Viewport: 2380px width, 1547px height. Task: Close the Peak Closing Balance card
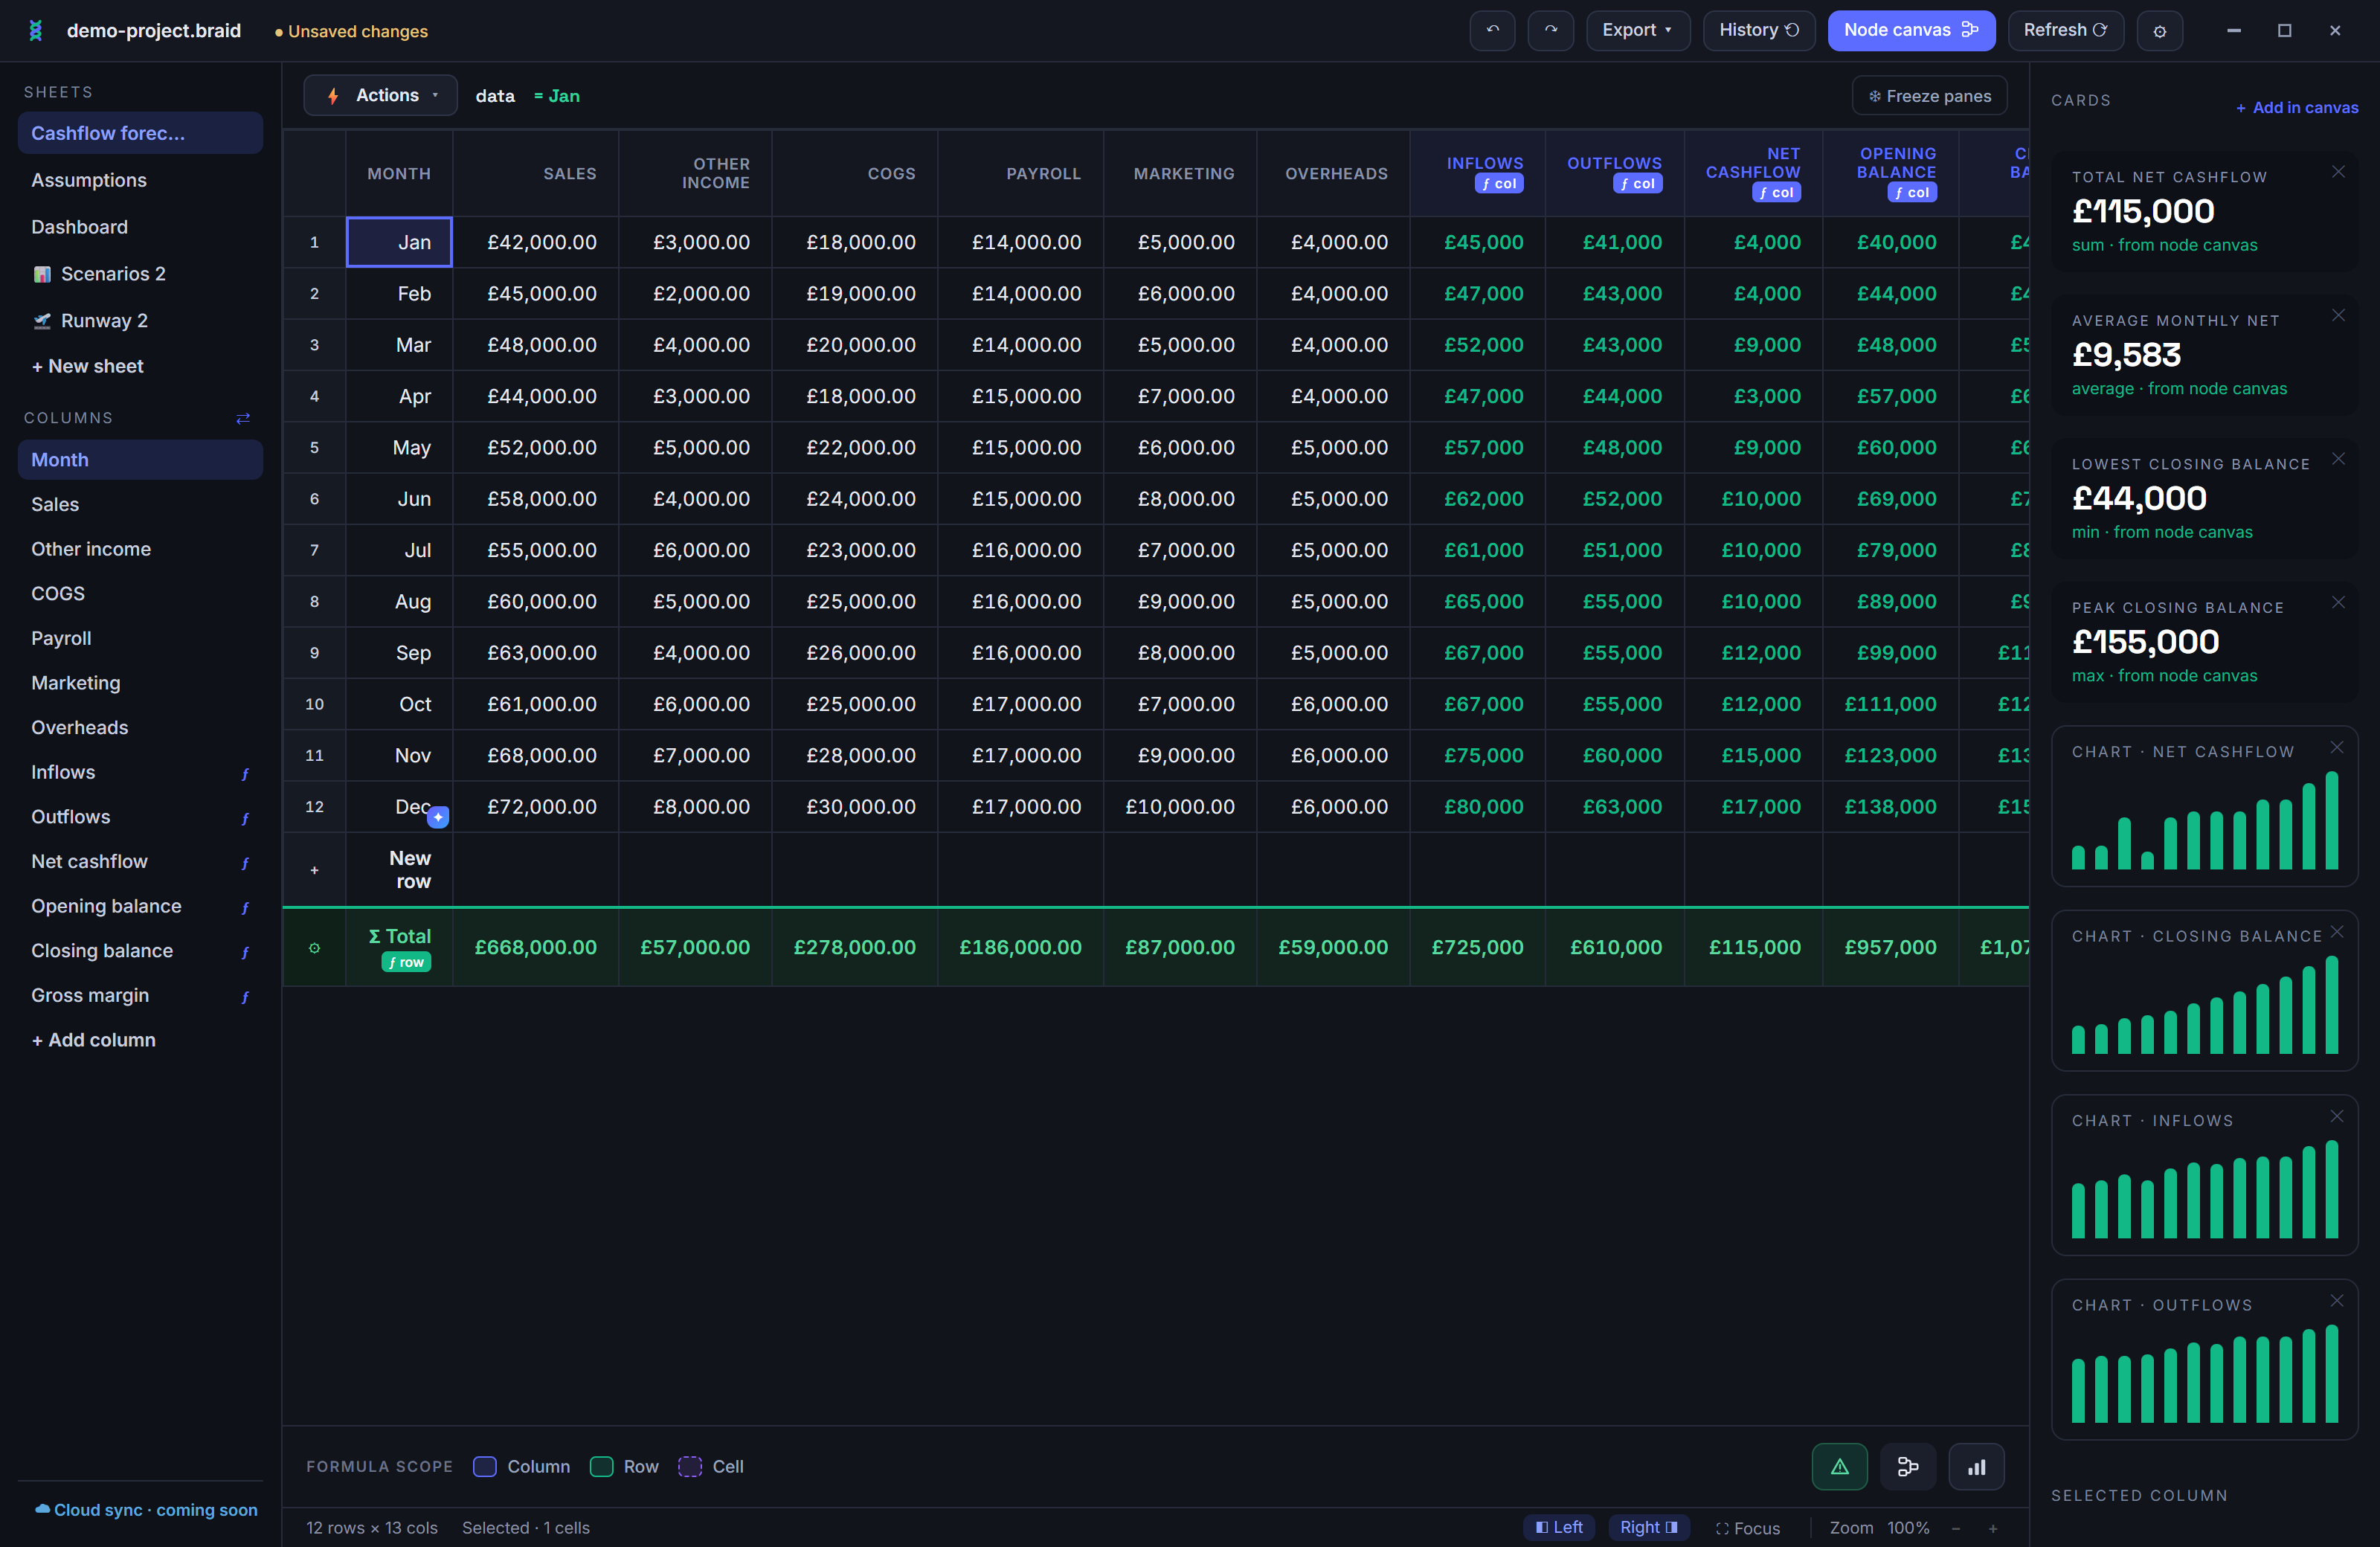pos(2338,602)
